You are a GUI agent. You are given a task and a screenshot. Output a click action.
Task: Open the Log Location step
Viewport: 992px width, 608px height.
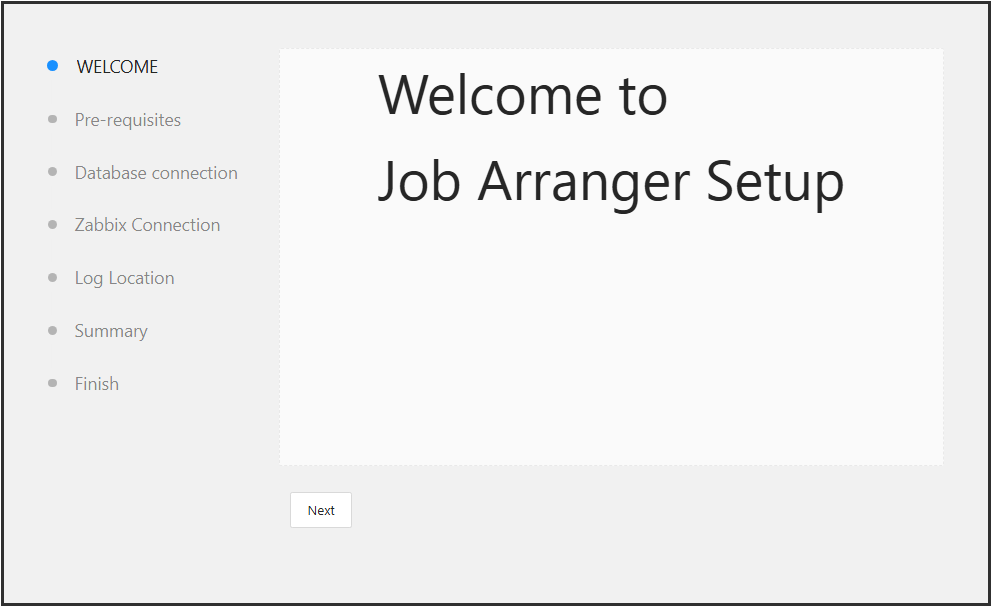point(125,278)
